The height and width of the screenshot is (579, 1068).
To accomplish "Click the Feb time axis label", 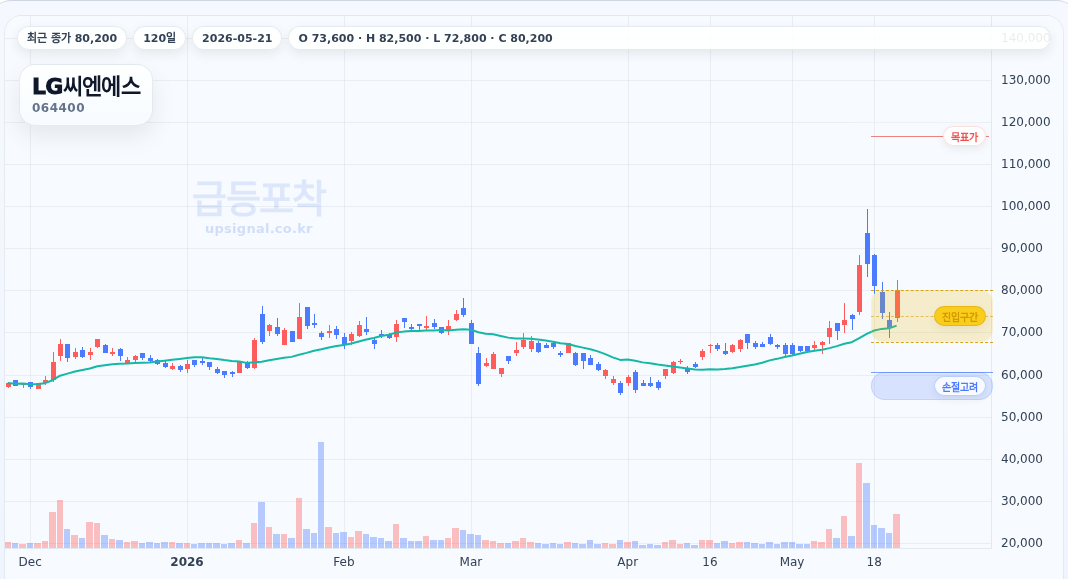I will tap(343, 562).
